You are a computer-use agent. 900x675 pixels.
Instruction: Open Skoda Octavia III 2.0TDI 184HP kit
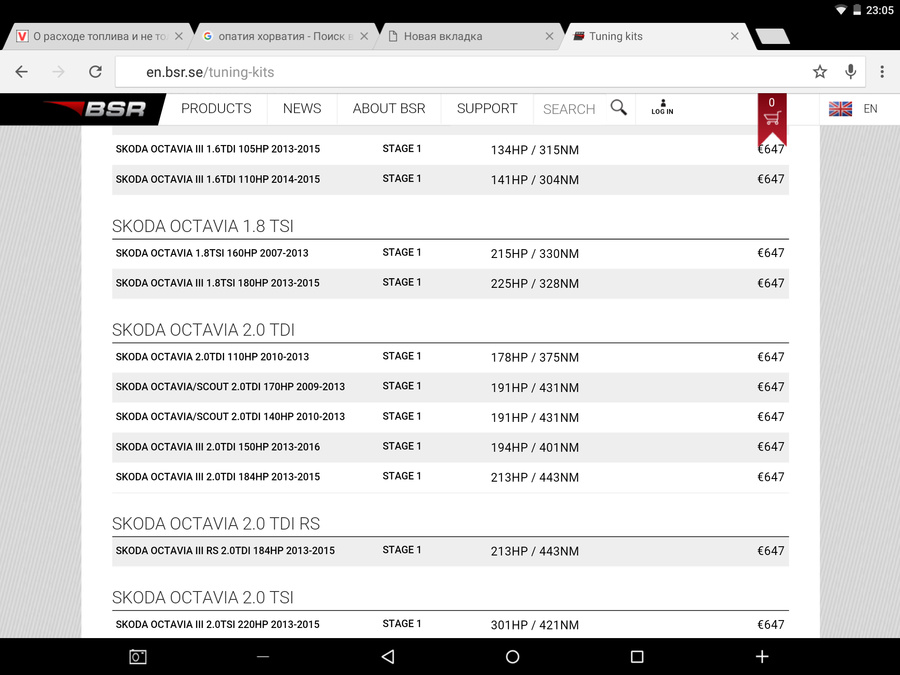pos(218,477)
